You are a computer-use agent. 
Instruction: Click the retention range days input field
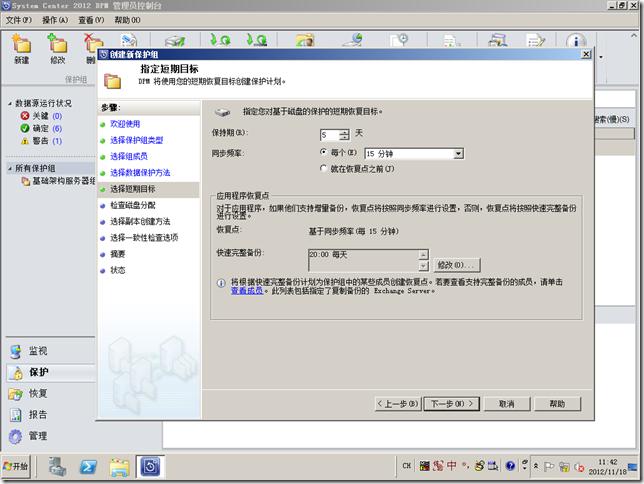330,135
